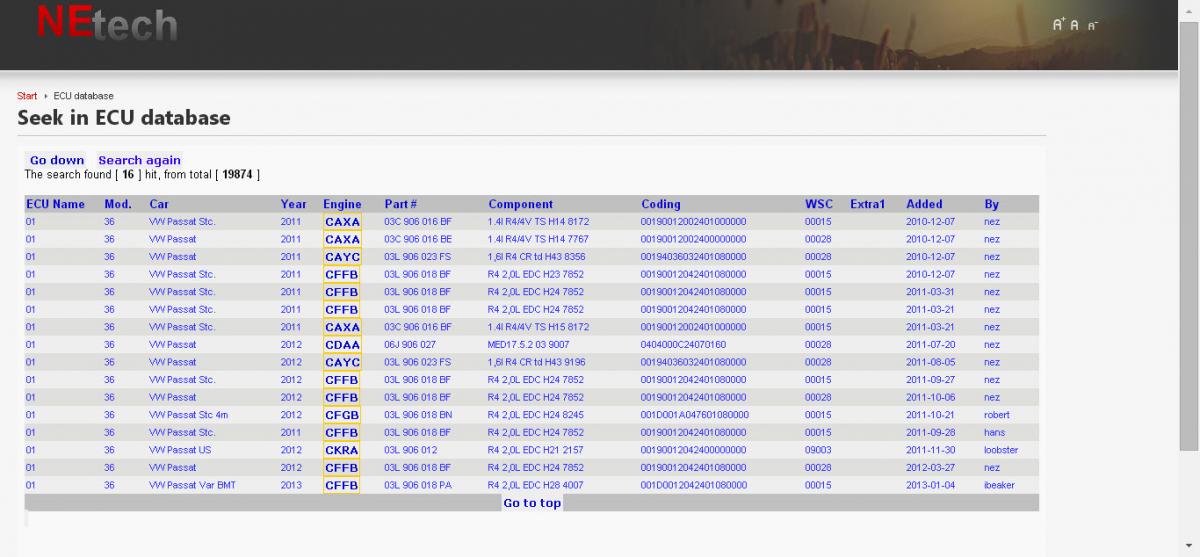Click the Coding column header

661,204
